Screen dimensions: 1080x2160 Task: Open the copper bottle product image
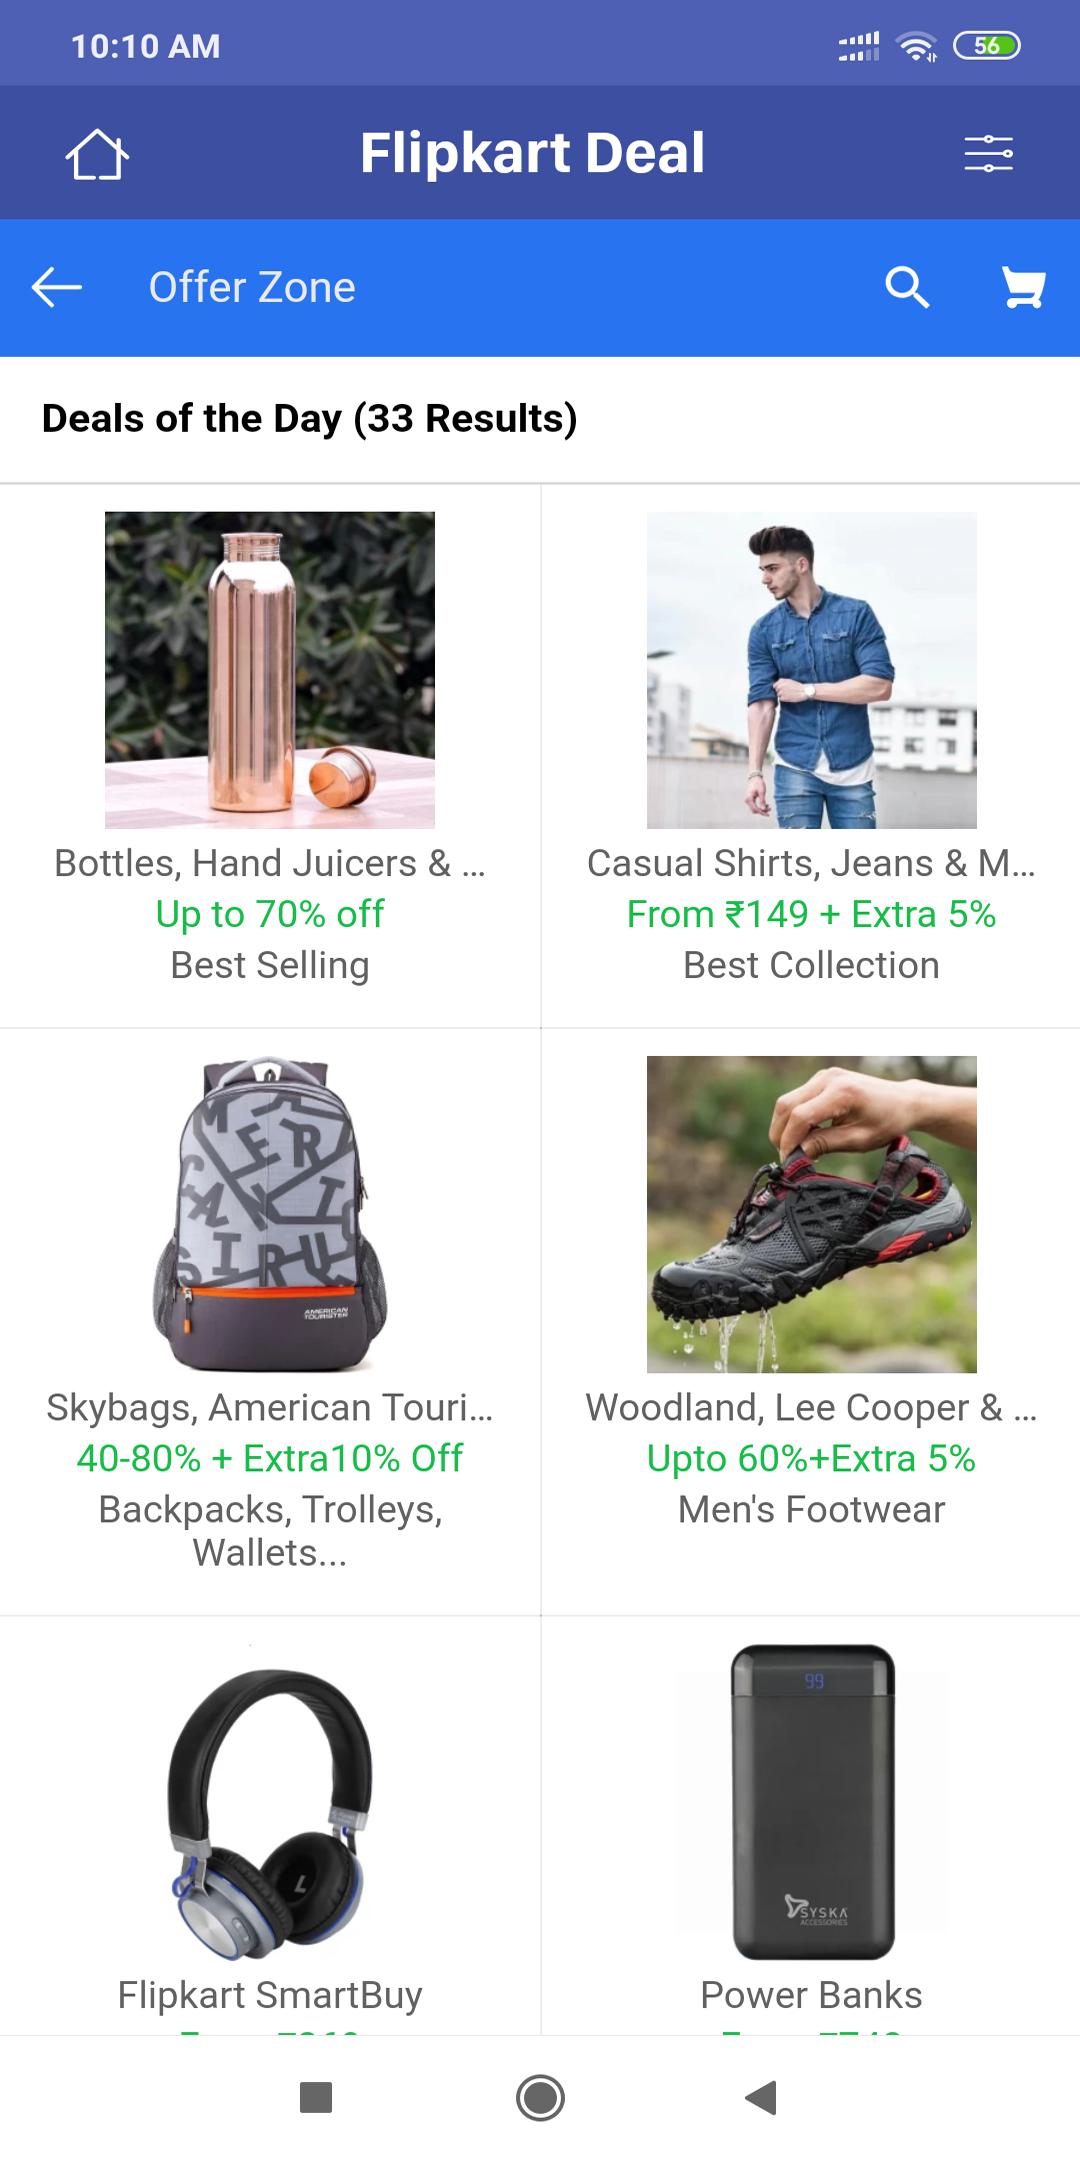(270, 670)
